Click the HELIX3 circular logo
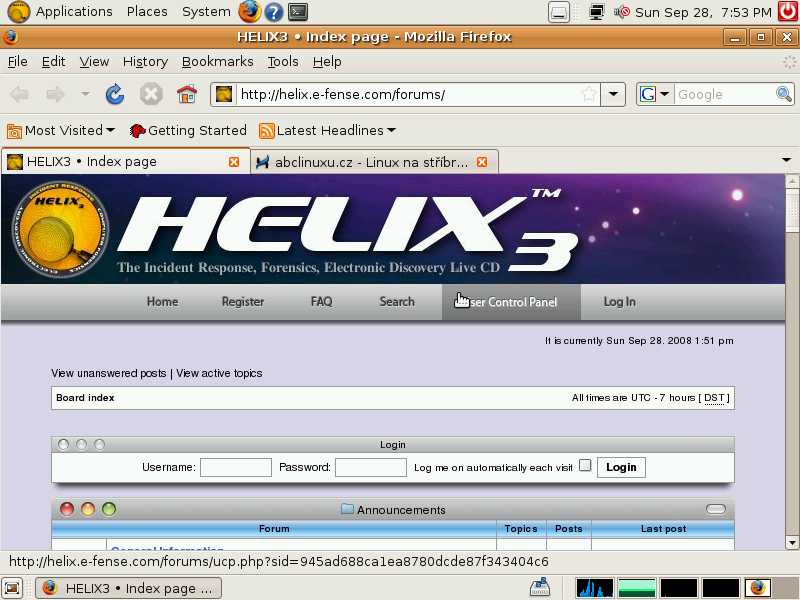Image resolution: width=800 pixels, height=600 pixels. [x=60, y=229]
